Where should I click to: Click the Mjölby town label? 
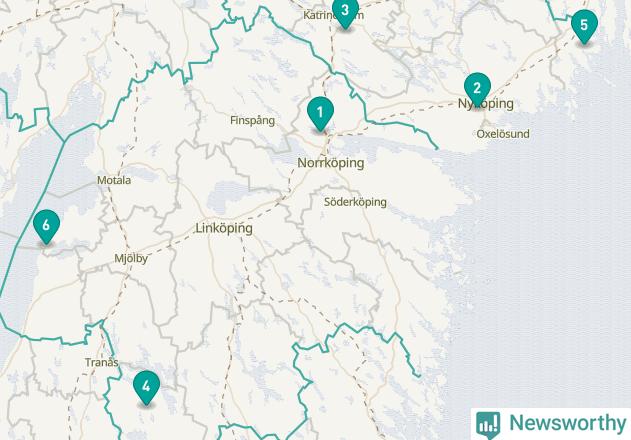pyautogui.click(x=131, y=258)
